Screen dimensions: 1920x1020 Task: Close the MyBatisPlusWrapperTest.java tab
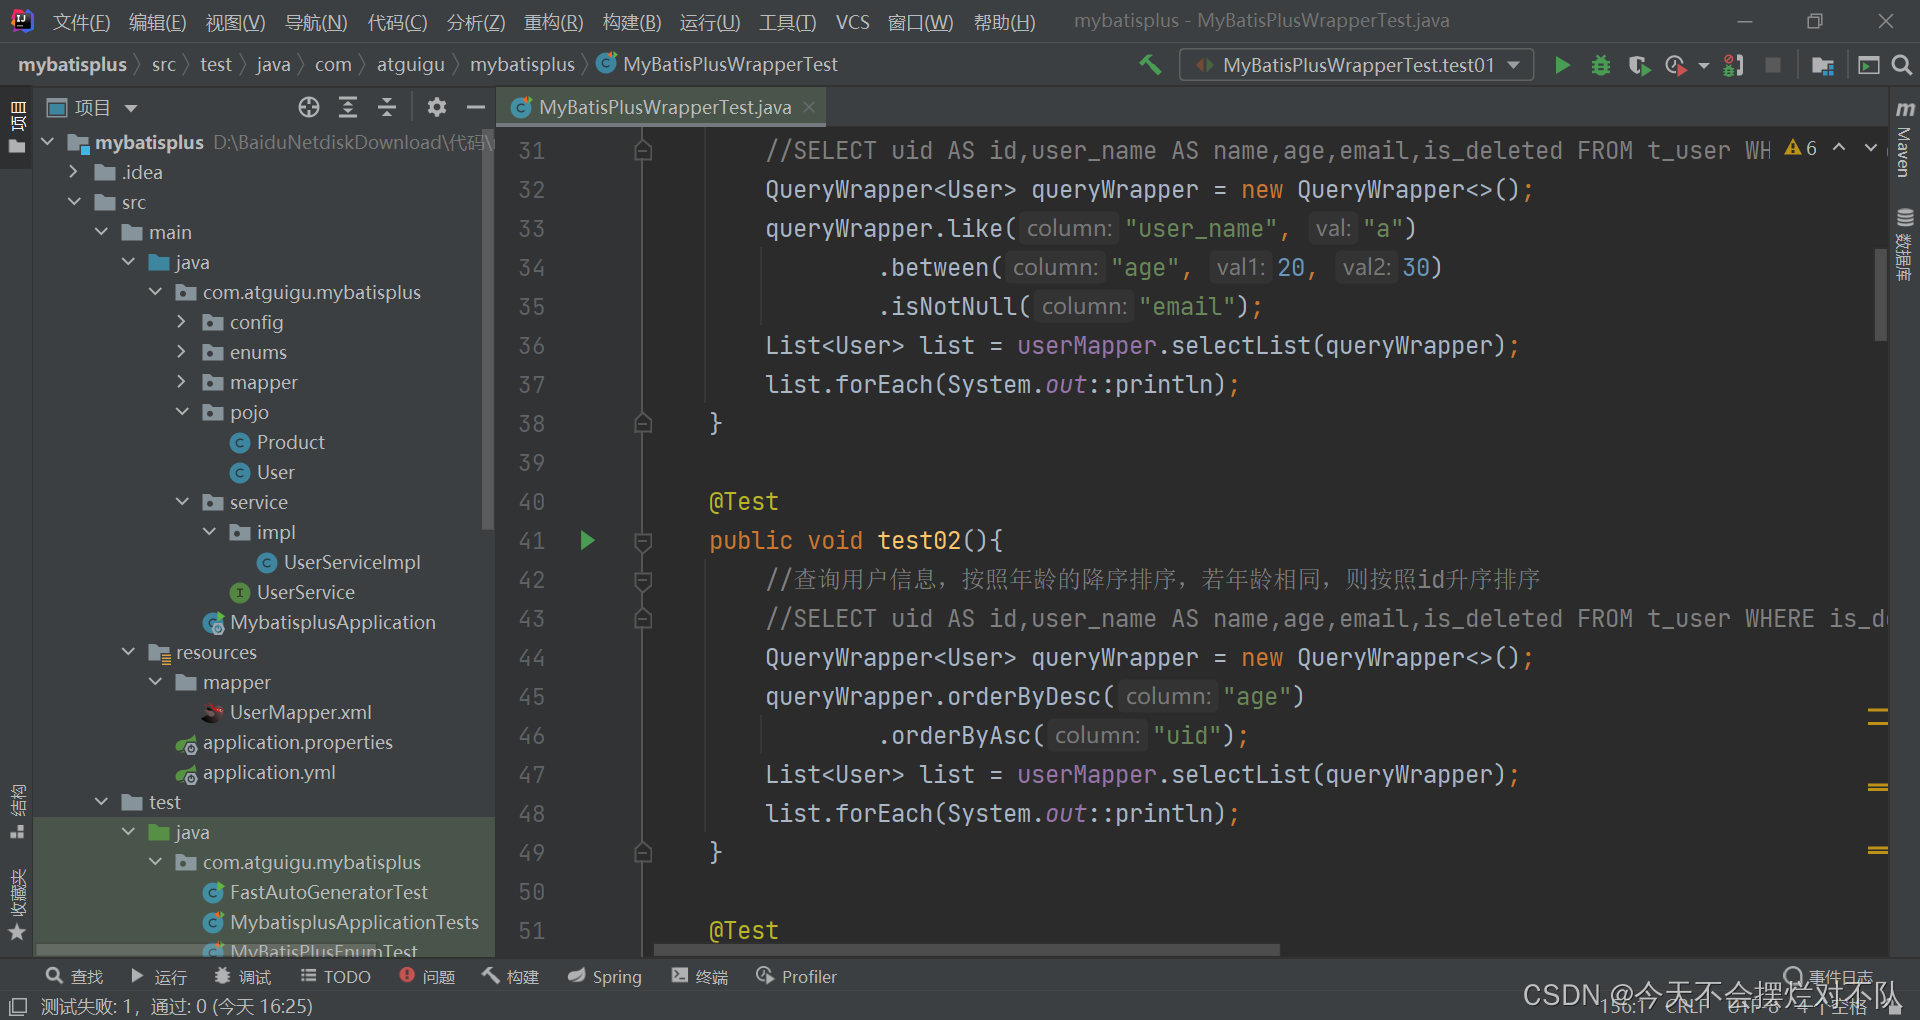tap(809, 107)
